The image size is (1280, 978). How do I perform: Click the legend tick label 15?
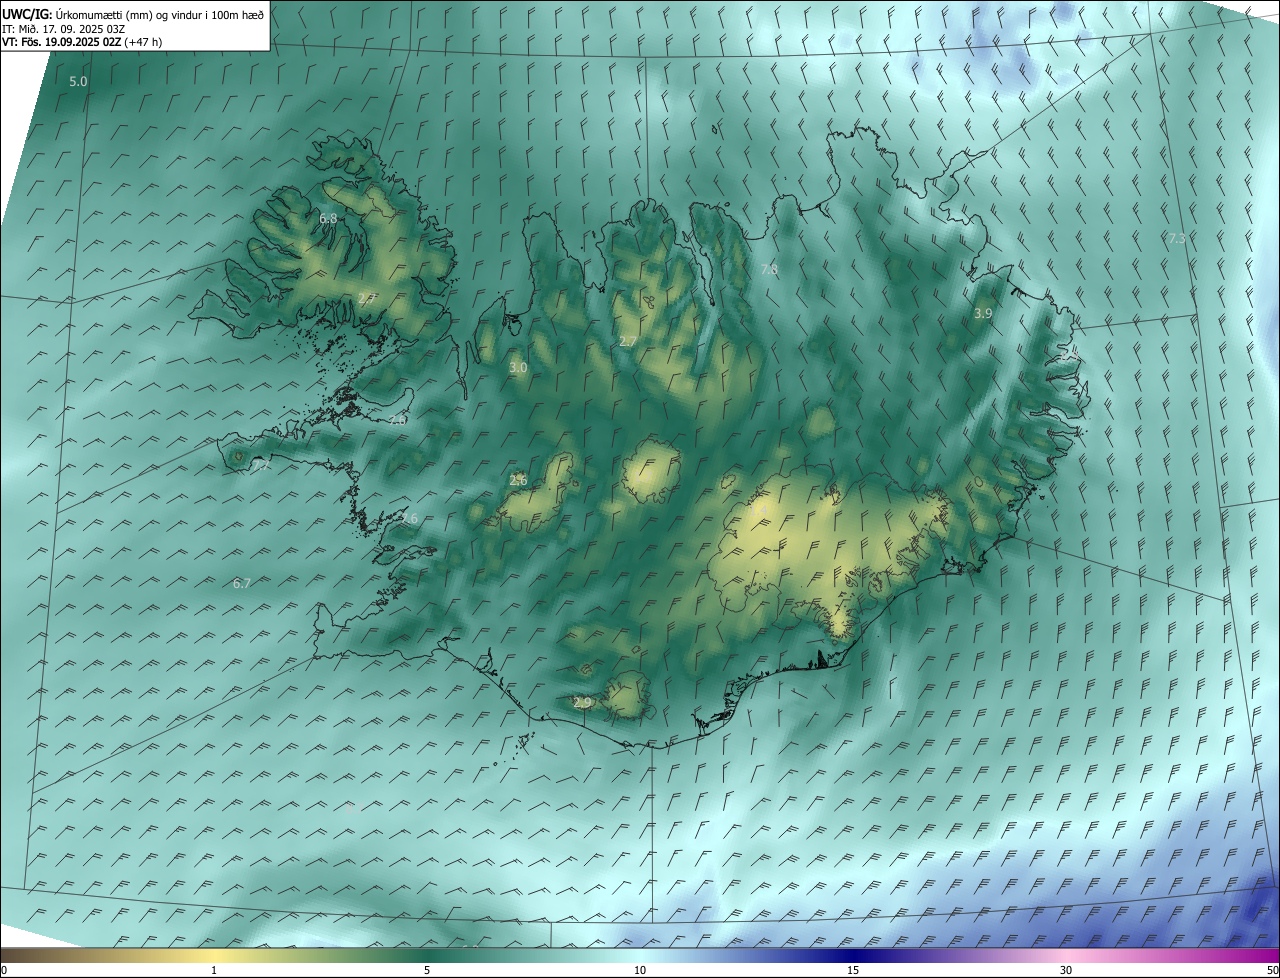(x=853, y=970)
